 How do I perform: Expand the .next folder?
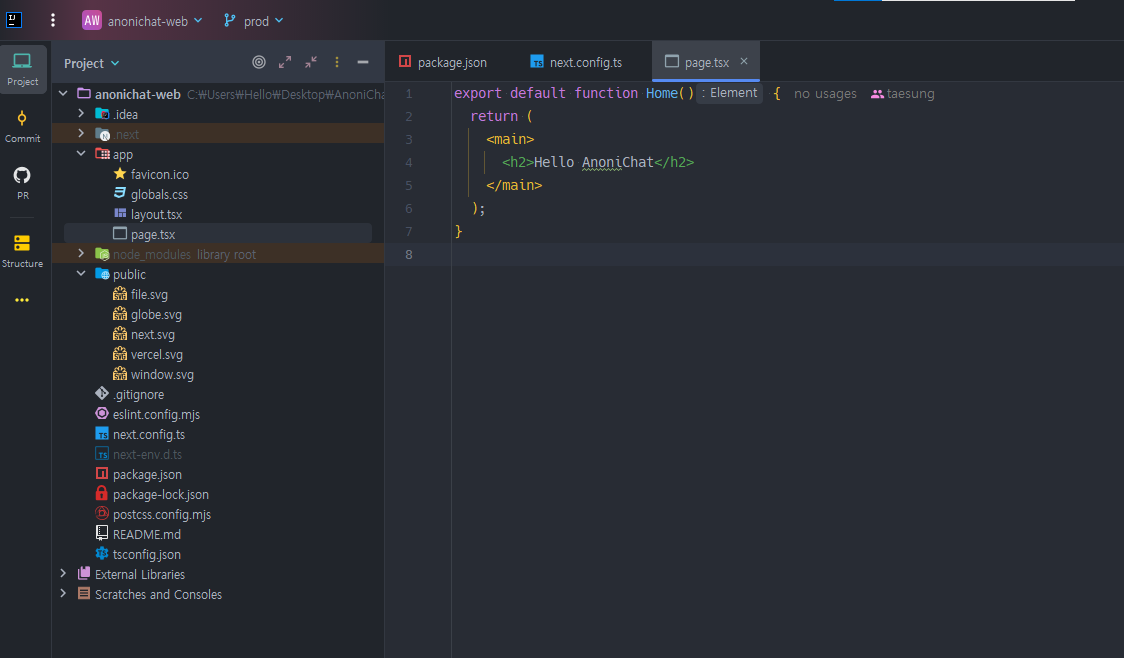81,133
